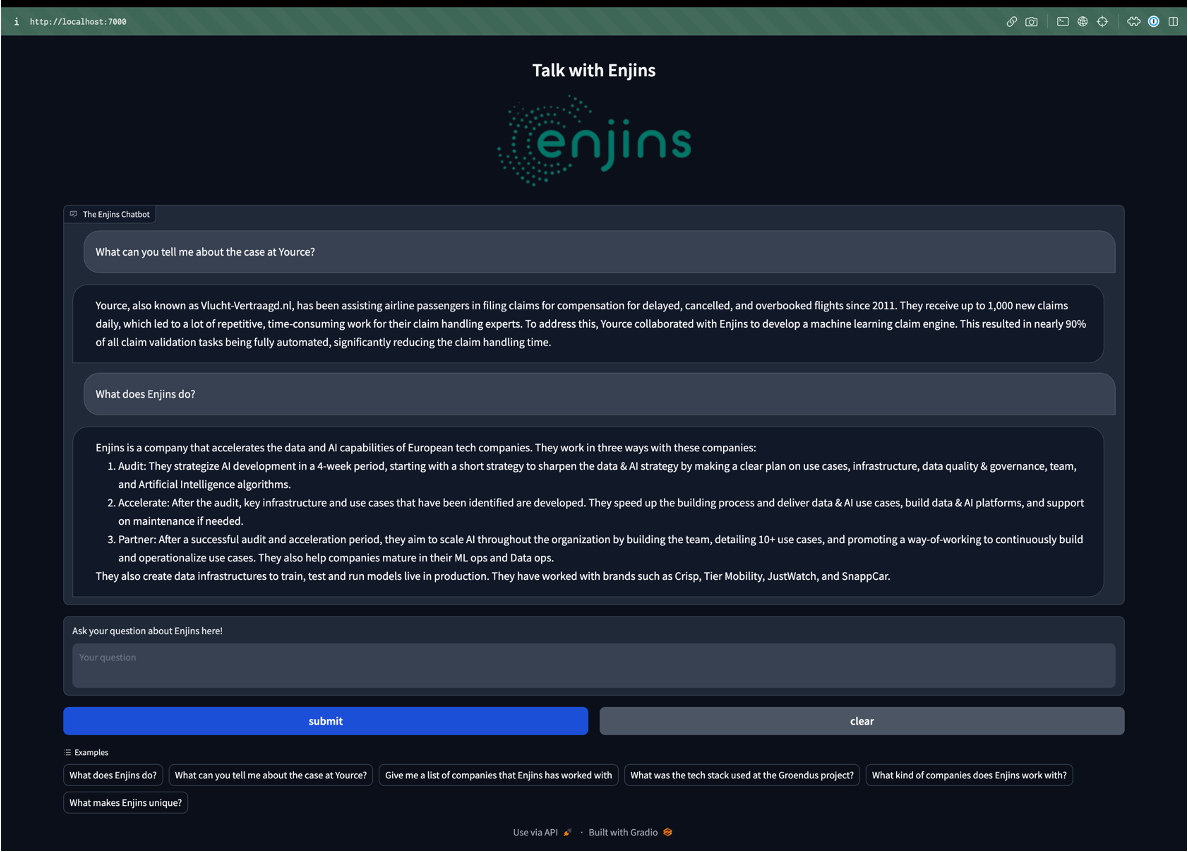The width and height of the screenshot is (1188, 852).
Task: Click the Your question input field
Action: (x=593, y=666)
